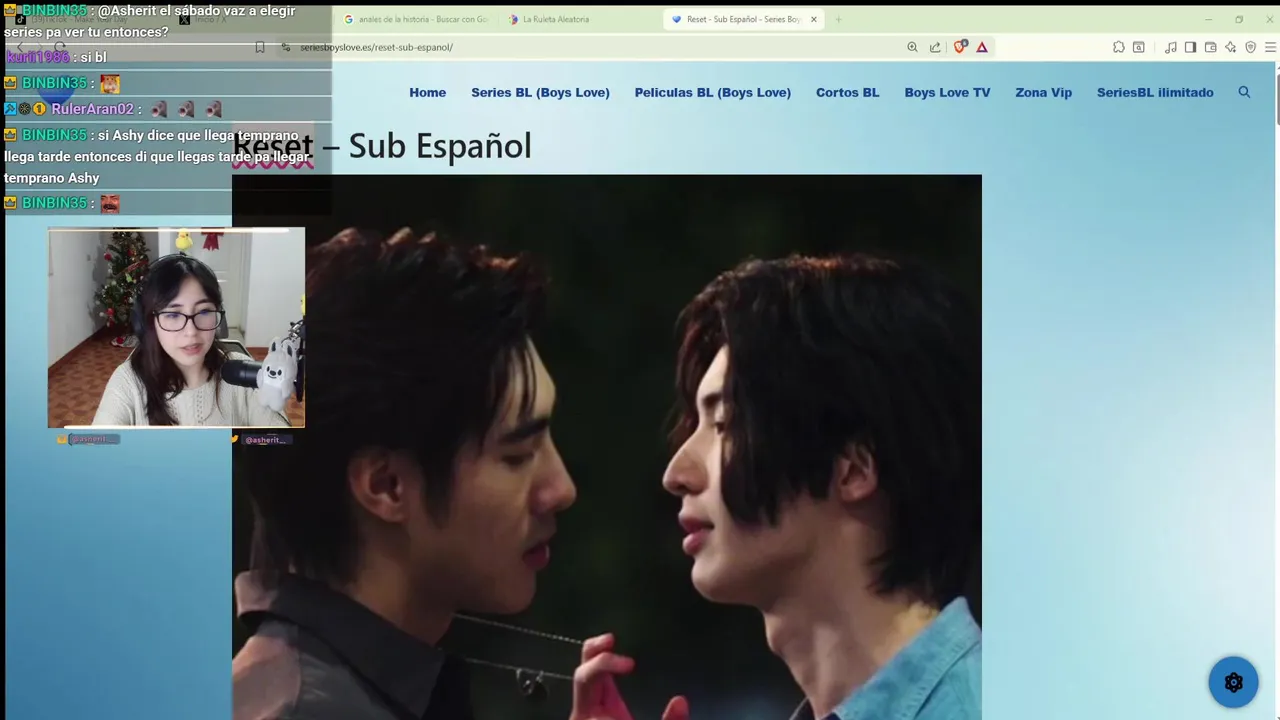
Task: Open the Leo AI sparkle icon
Action: (x=1230, y=47)
